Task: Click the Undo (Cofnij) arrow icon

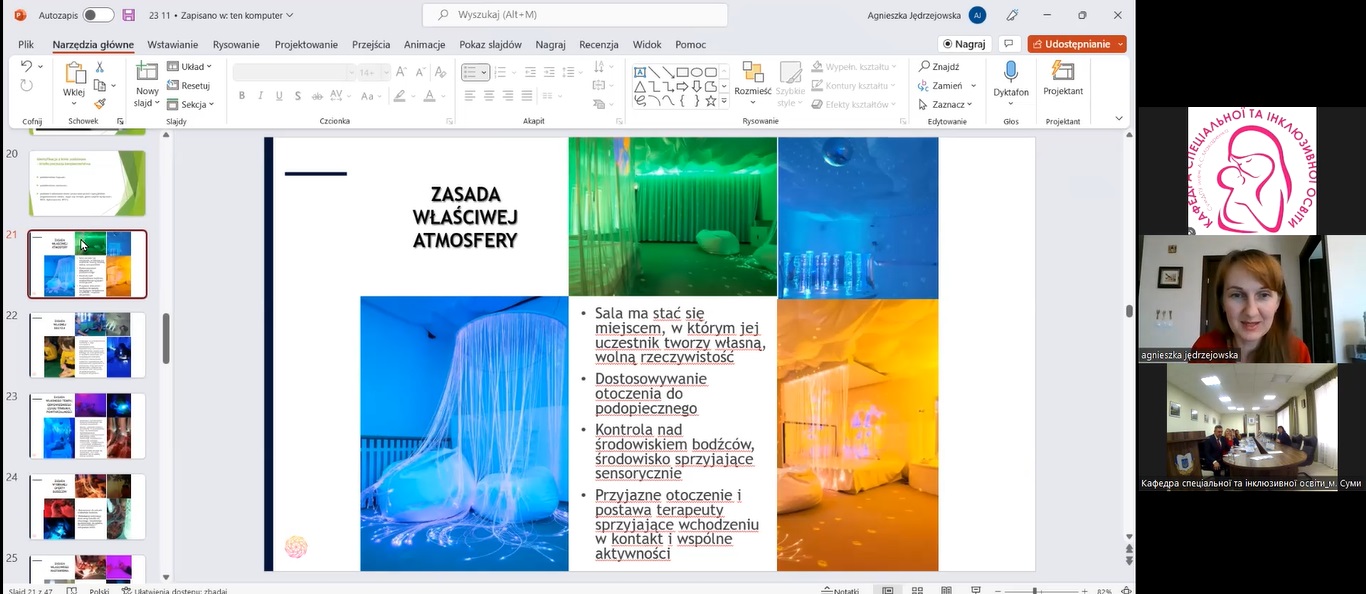Action: pyautogui.click(x=26, y=66)
